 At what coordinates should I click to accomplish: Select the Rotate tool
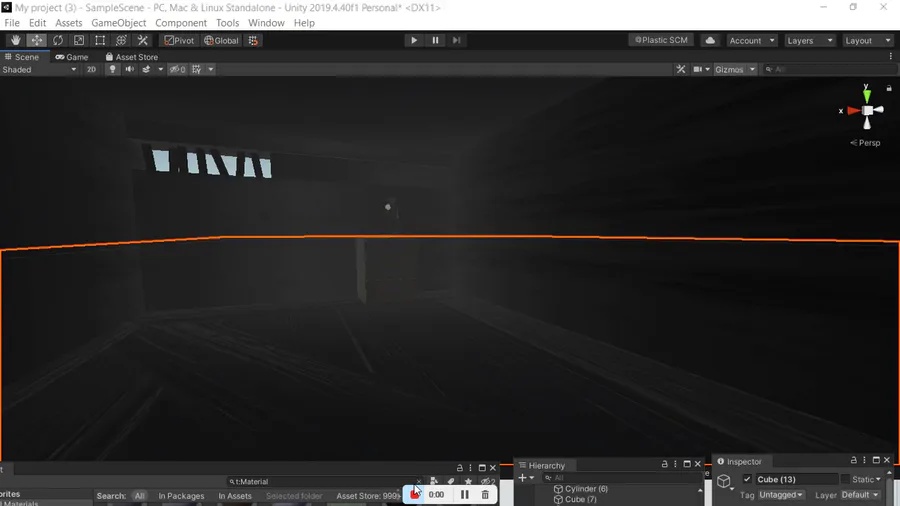pos(58,40)
